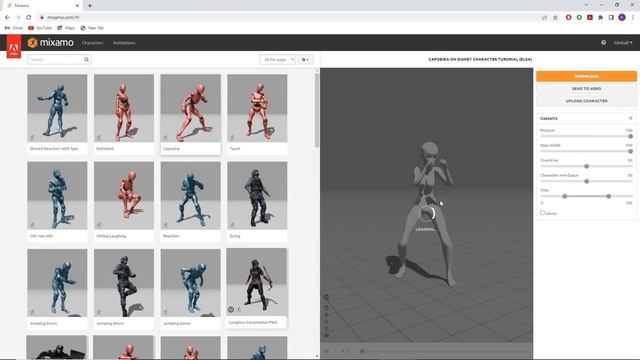Click the bookmark star icon
Viewport: 640px width, 360px height.
pos(555,18)
